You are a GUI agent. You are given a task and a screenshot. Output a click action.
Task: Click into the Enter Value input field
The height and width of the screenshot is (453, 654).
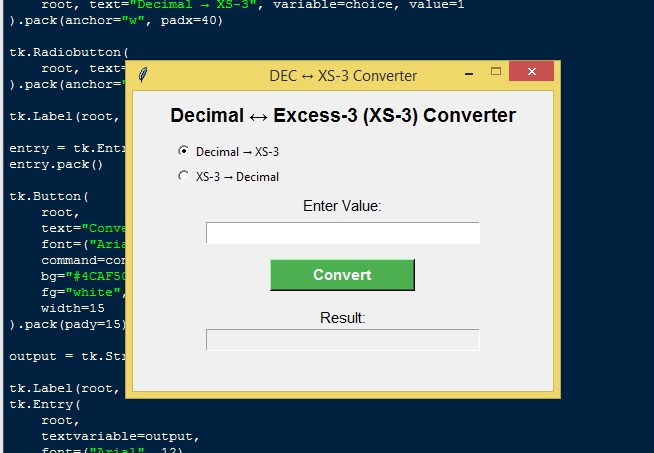[x=342, y=233]
